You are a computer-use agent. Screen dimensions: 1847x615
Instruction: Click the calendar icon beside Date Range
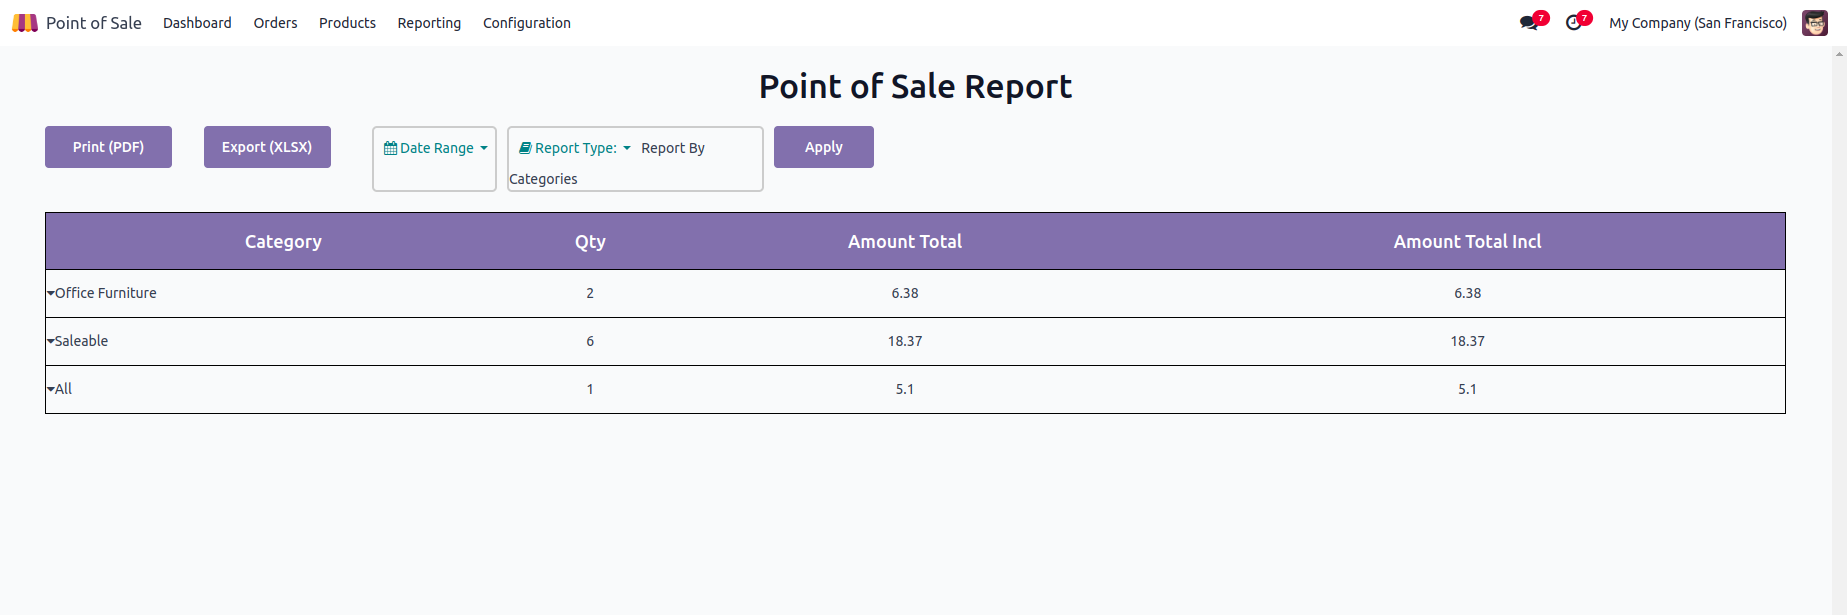(390, 148)
